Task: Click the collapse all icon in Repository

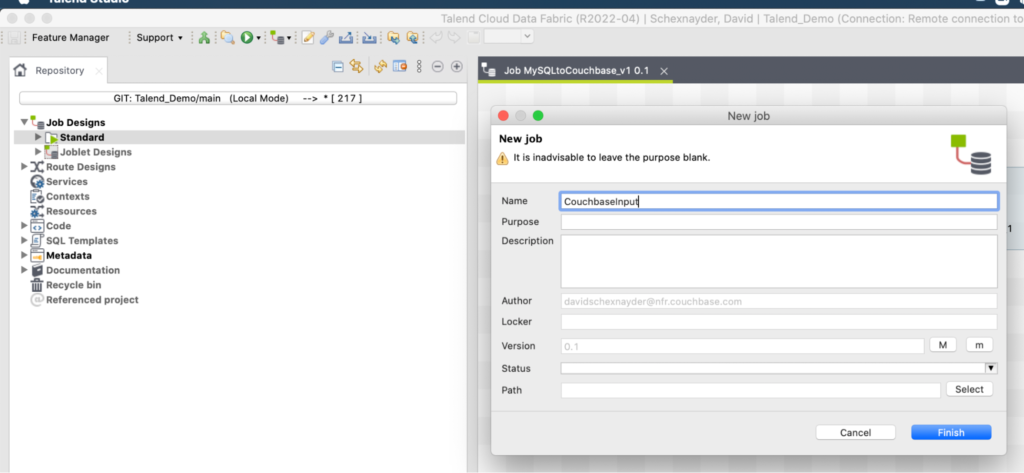Action: pos(338,66)
